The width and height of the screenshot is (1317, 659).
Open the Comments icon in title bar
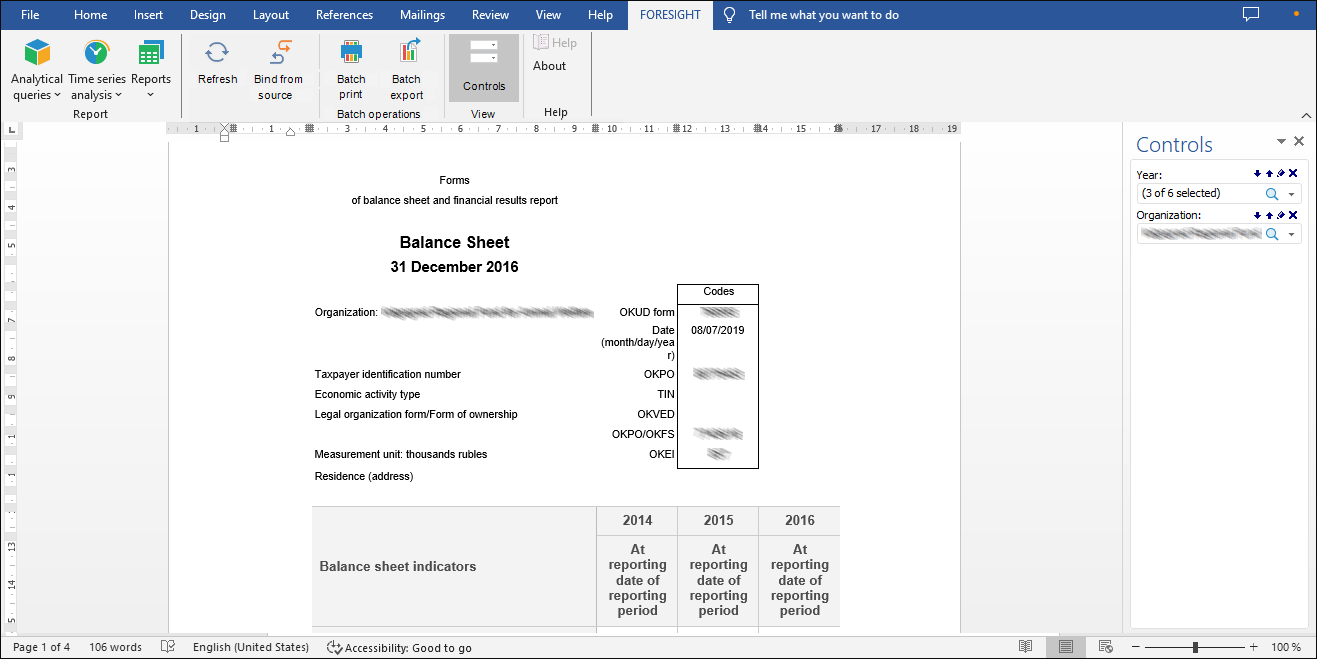(1250, 15)
